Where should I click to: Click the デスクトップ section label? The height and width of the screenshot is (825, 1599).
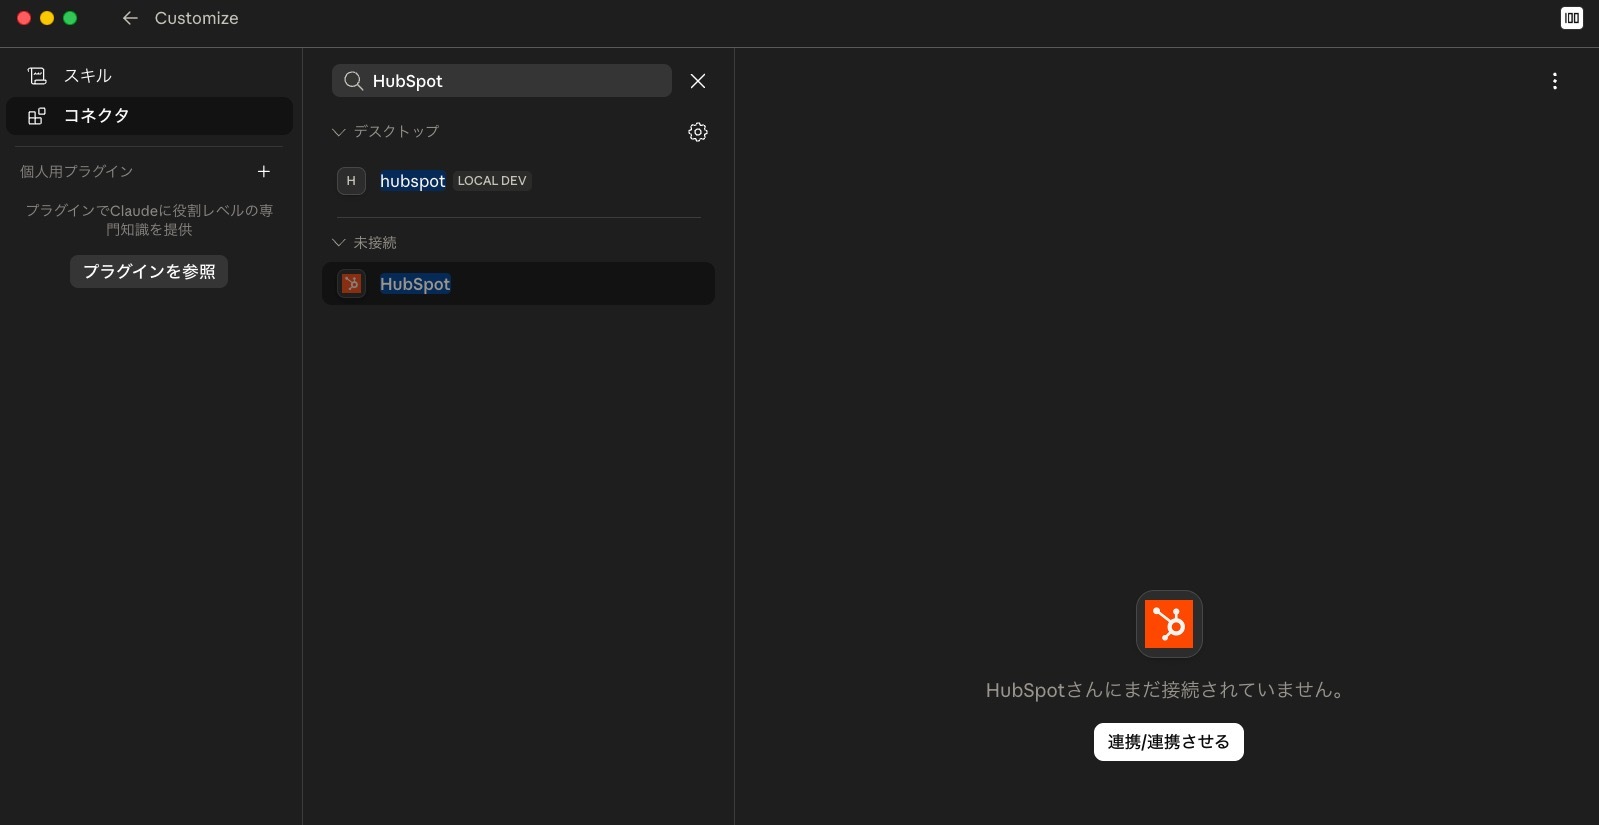pos(396,132)
